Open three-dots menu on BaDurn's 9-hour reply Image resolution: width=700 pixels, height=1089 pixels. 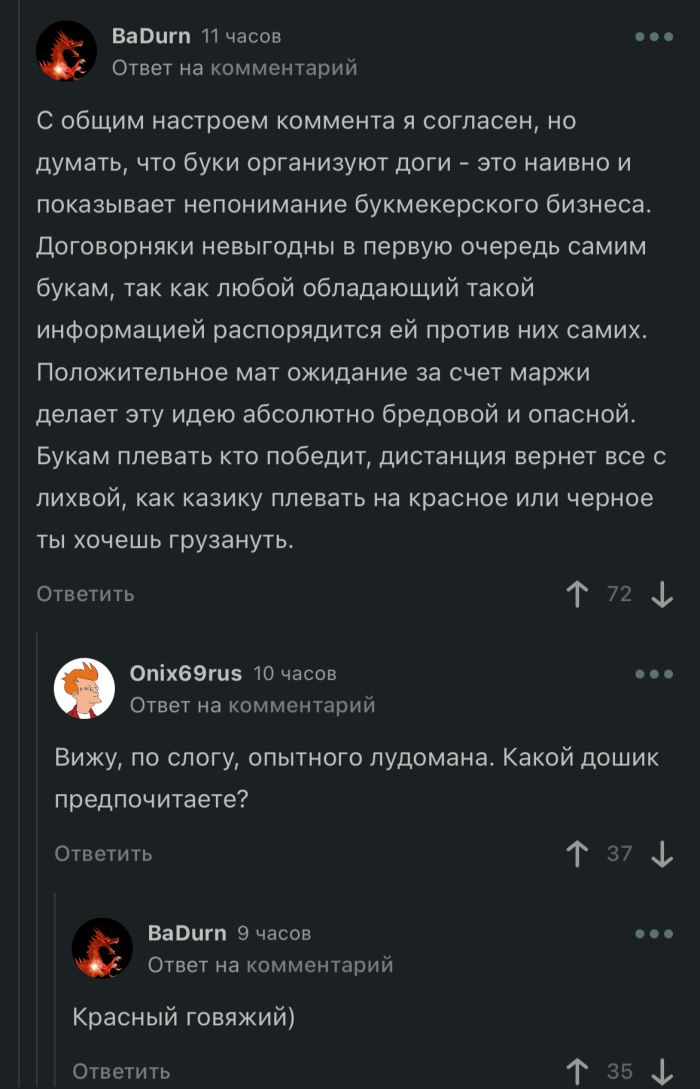(x=654, y=934)
